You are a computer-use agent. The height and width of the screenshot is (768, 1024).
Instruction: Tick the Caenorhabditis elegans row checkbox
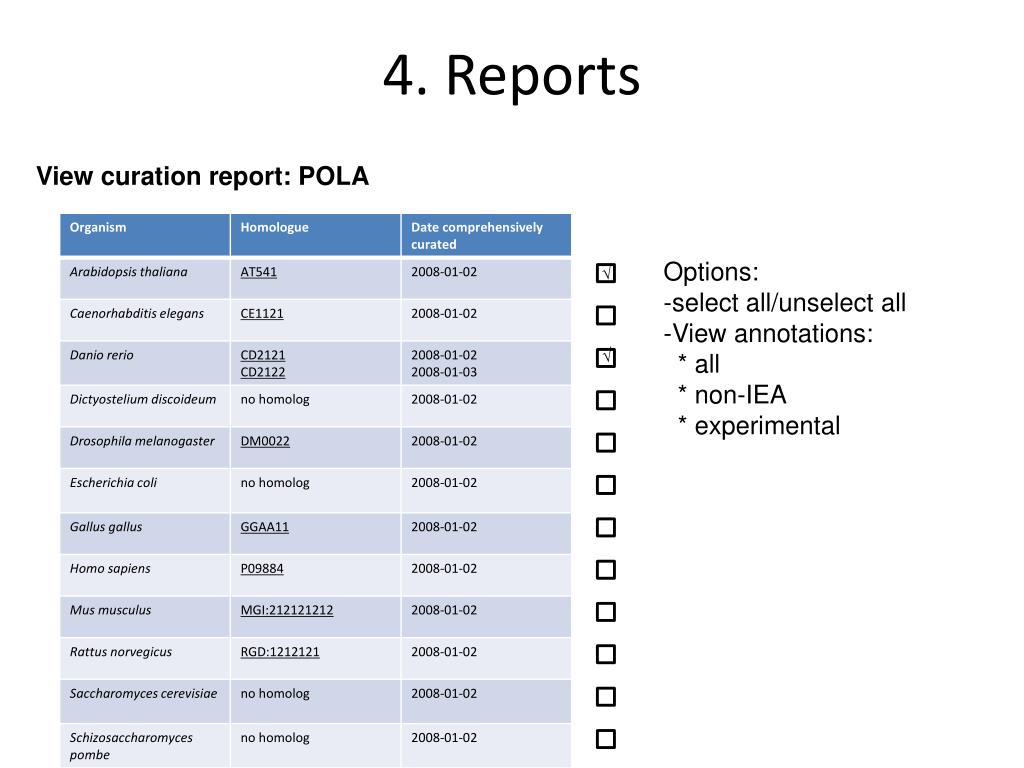click(x=605, y=315)
